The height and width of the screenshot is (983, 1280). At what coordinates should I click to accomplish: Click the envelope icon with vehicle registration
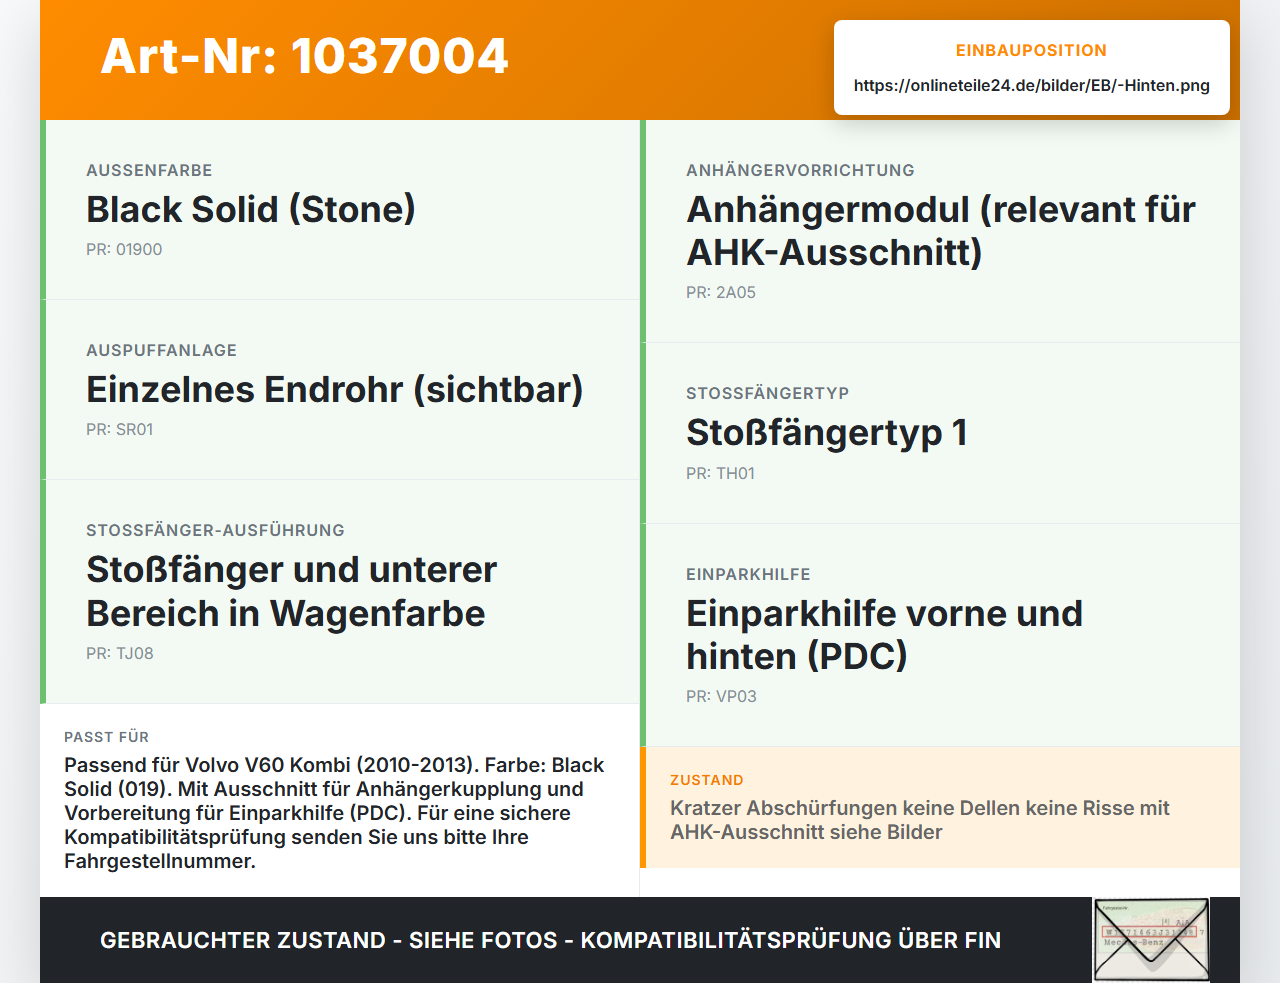[x=1151, y=940]
